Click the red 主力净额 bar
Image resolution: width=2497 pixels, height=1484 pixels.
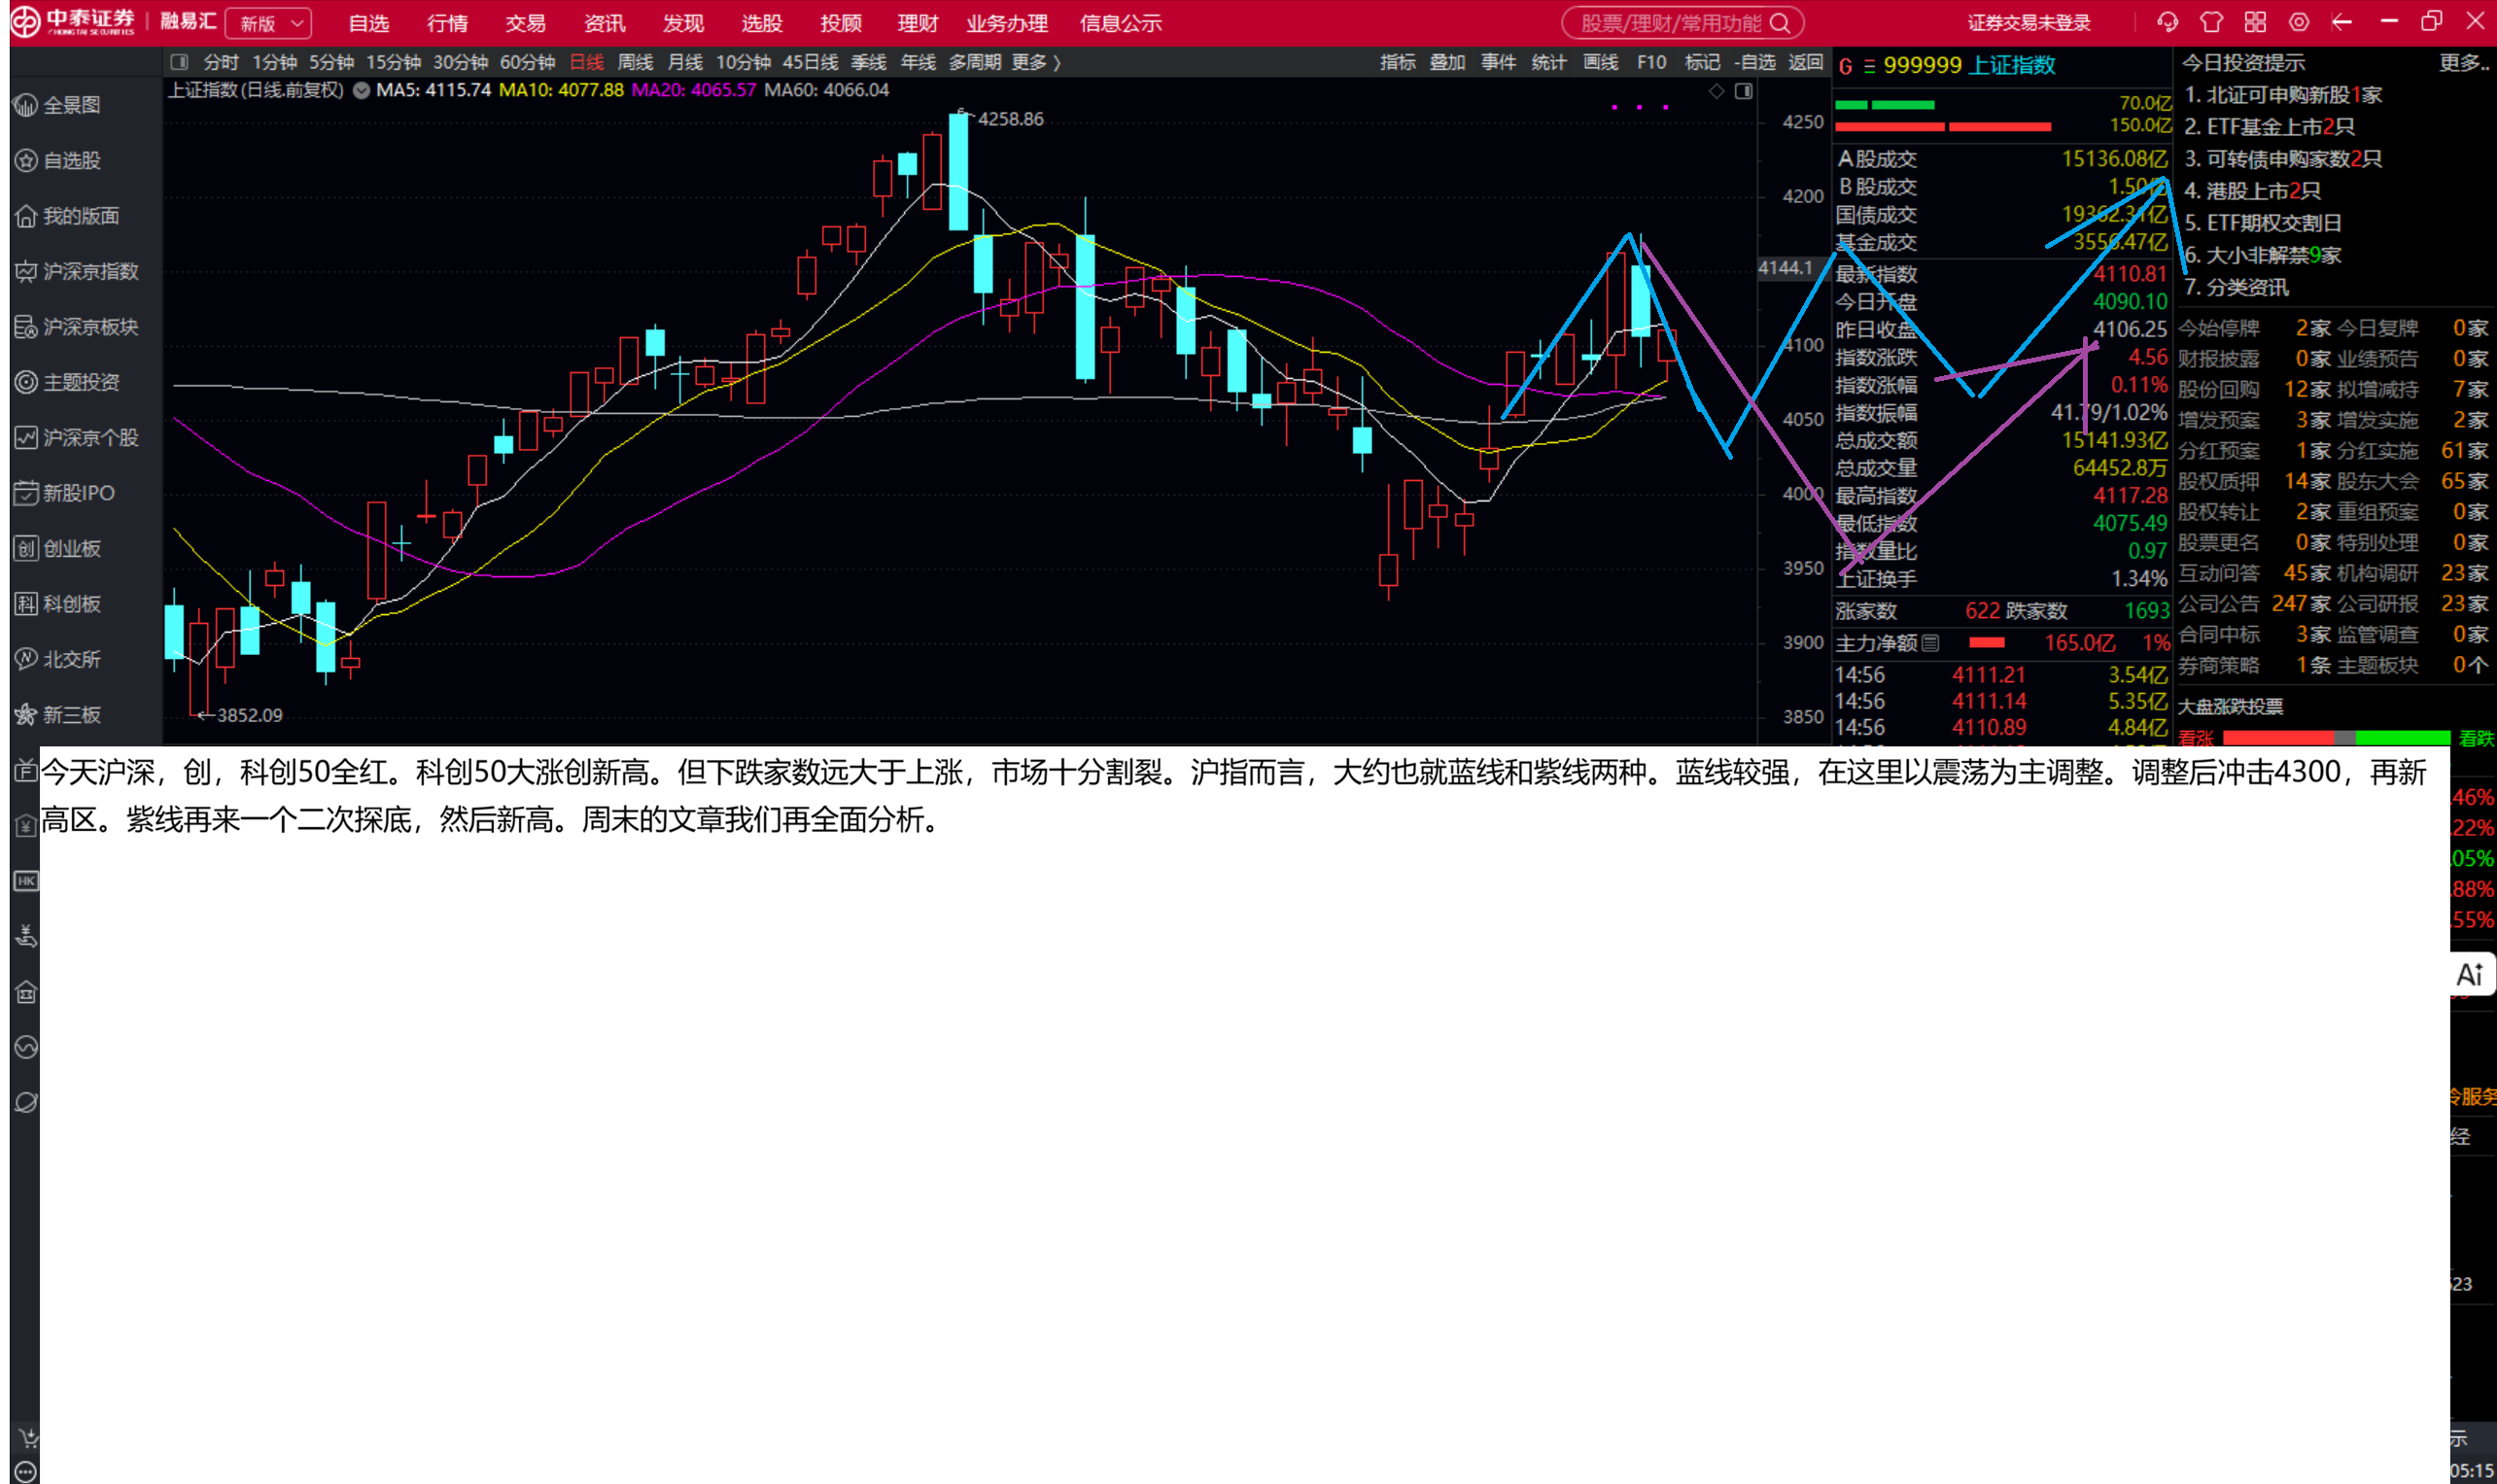click(1986, 643)
